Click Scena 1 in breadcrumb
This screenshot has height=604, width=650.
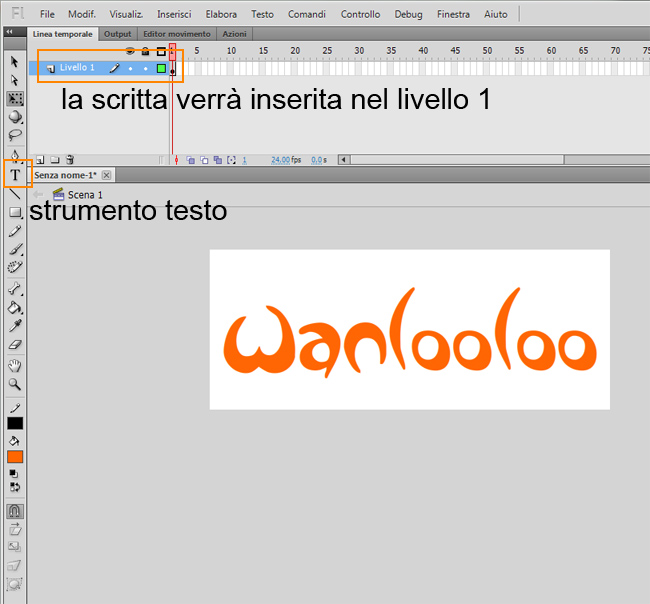[x=85, y=195]
